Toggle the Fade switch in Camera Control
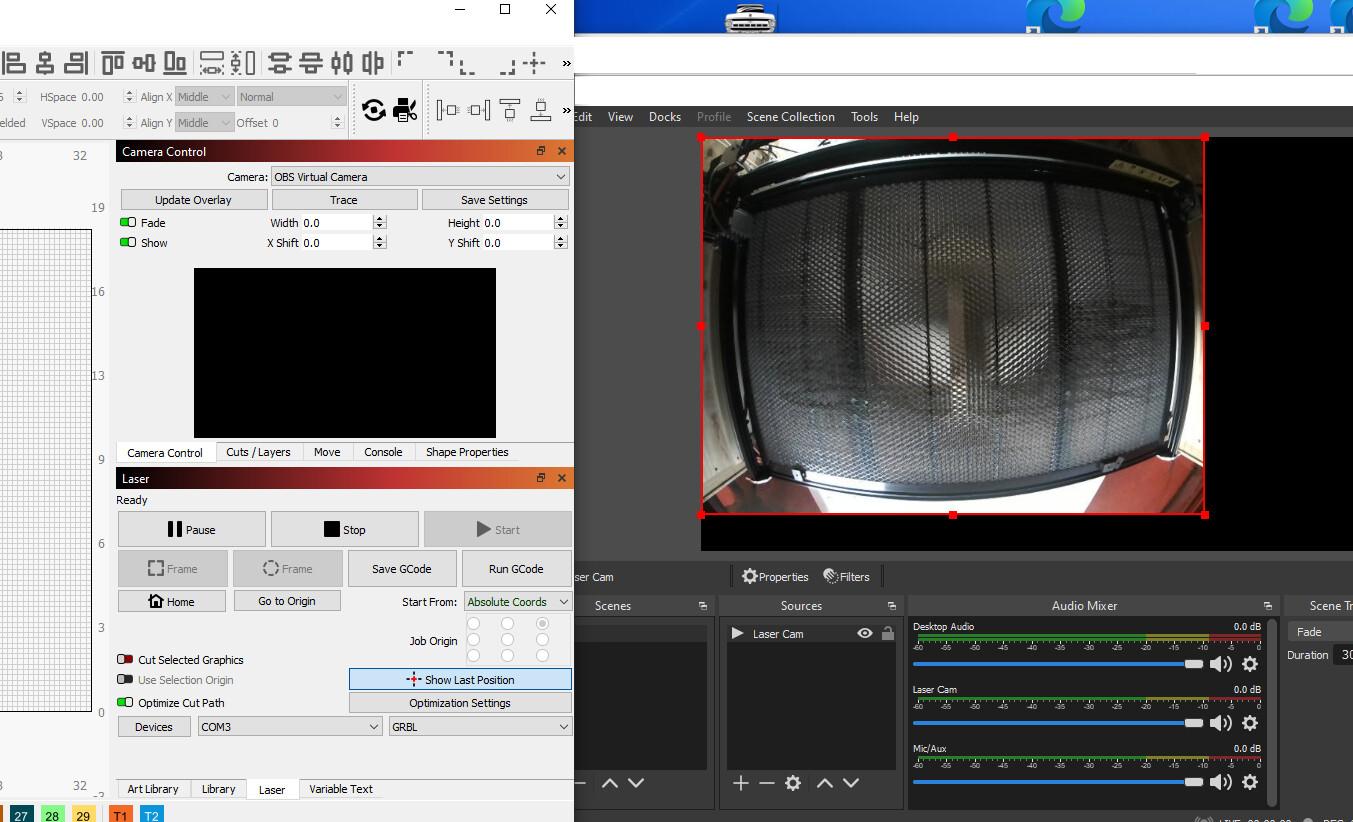1353x822 pixels. tap(128, 223)
